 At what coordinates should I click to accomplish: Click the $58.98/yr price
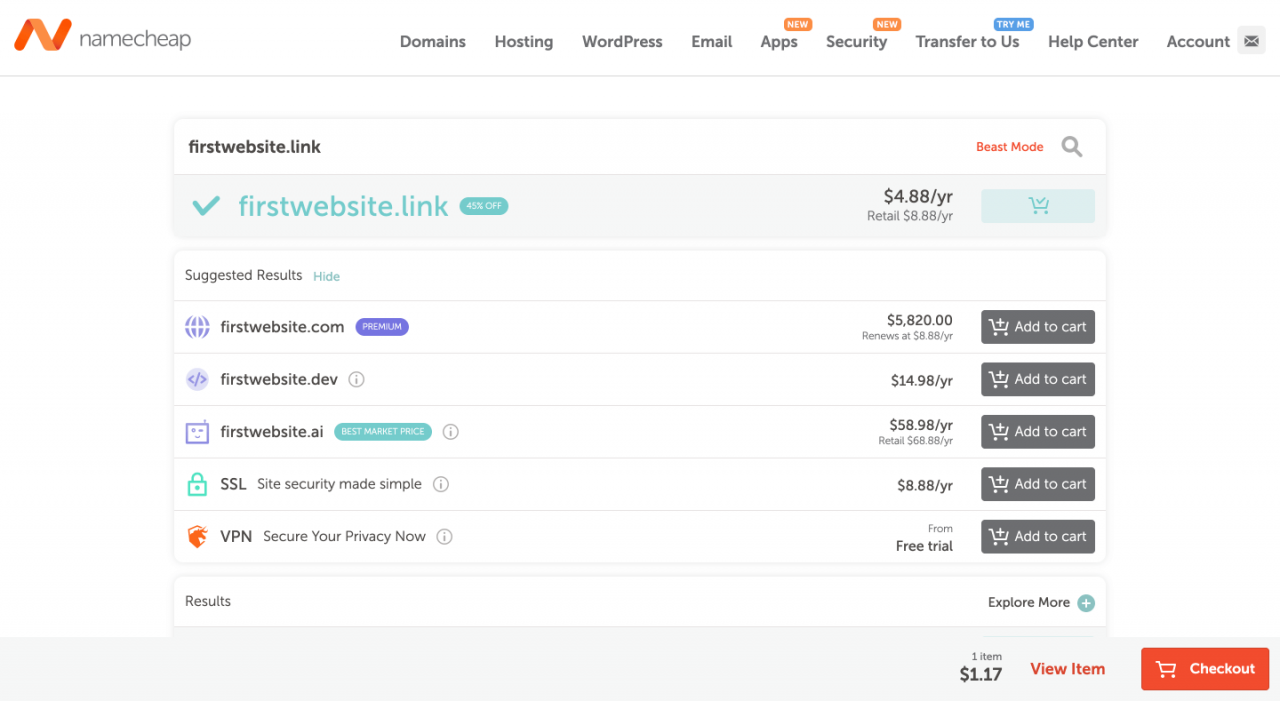[x=921, y=425]
